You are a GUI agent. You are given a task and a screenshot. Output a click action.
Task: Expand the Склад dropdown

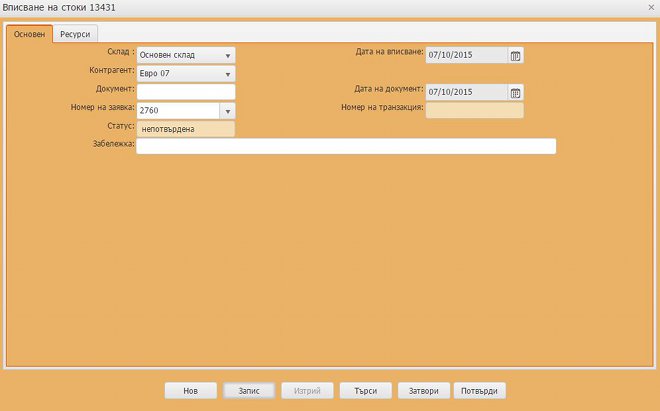[x=227, y=56]
